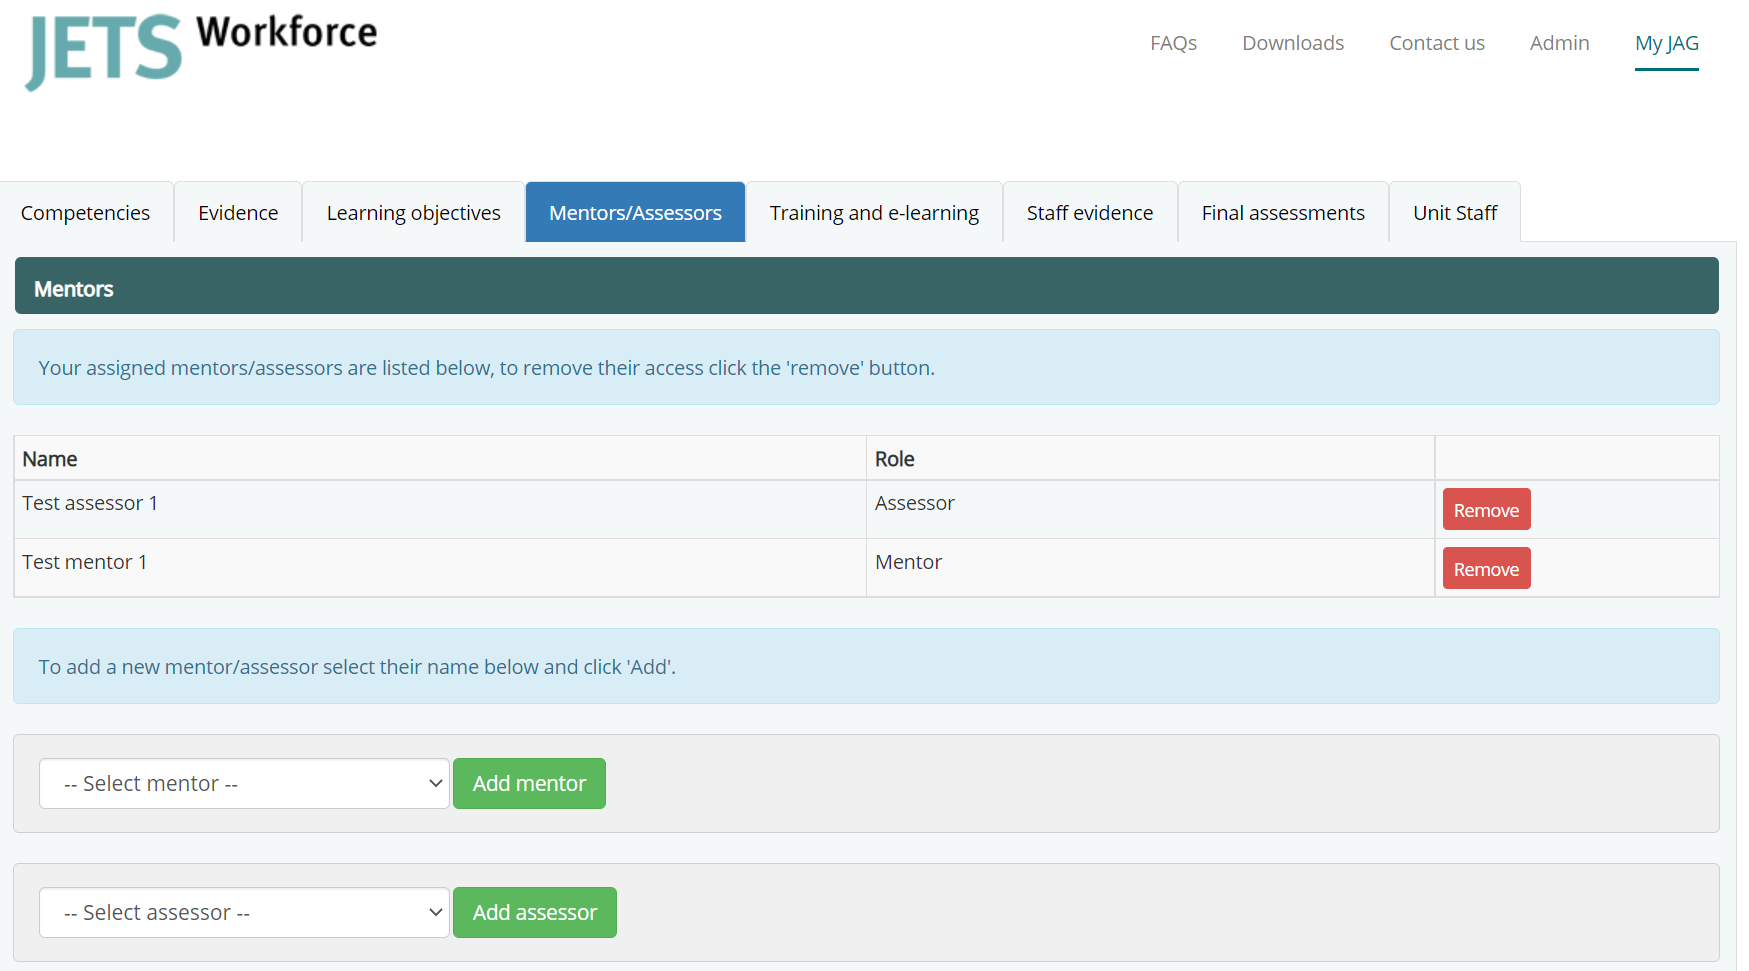The height and width of the screenshot is (971, 1749).
Task: Expand the Select mentor dropdown
Action: 244,784
